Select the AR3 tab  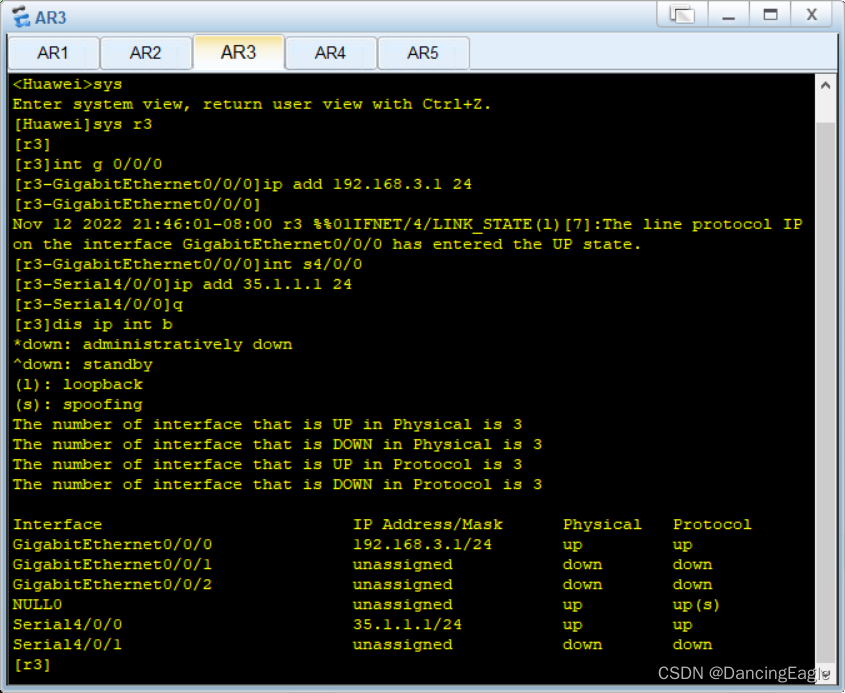click(x=238, y=52)
